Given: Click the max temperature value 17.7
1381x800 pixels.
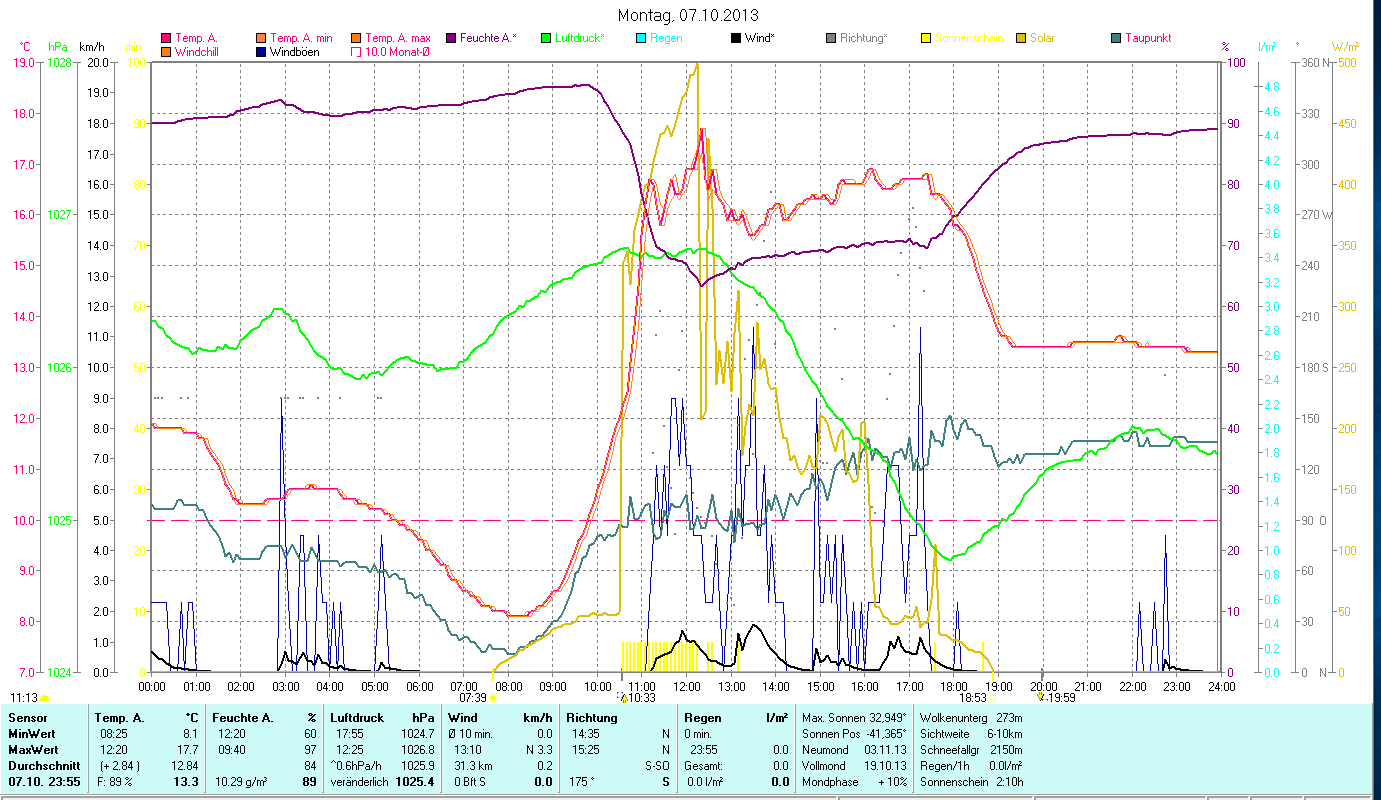Looking at the screenshot, I should point(188,750).
